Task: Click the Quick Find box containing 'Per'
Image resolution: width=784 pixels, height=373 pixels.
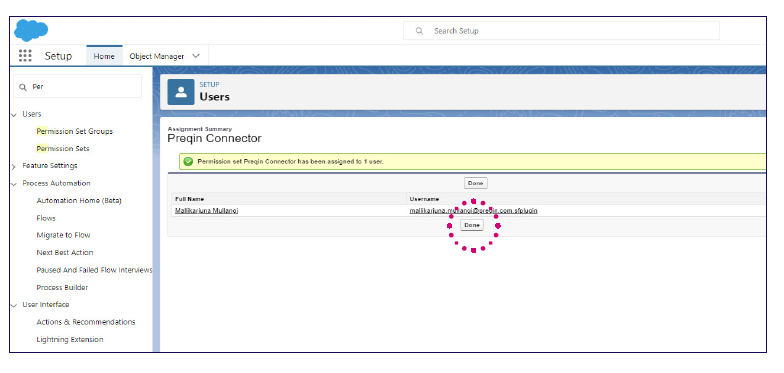Action: [78, 86]
